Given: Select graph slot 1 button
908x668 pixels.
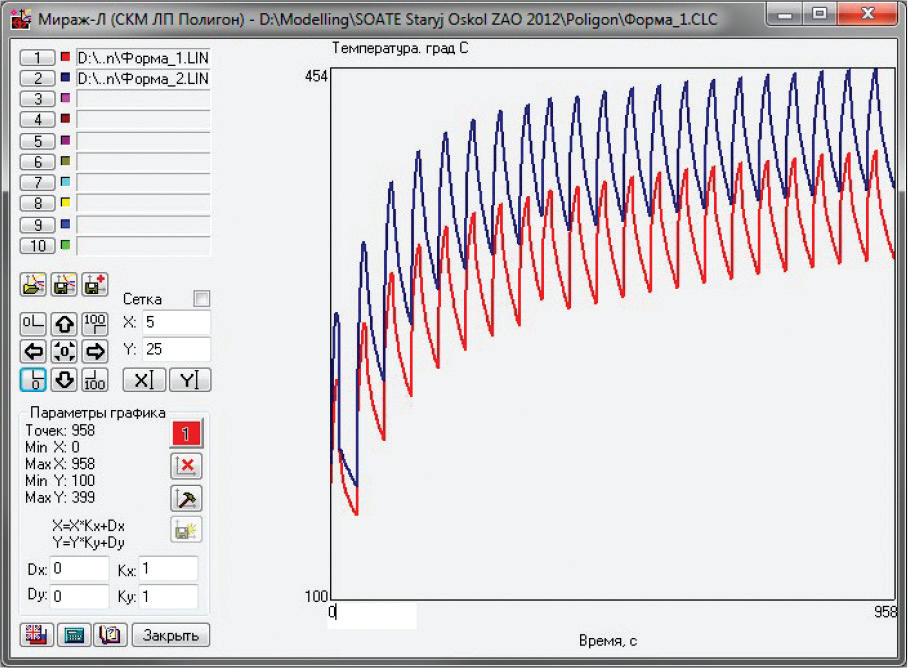Looking at the screenshot, I should click(38, 58).
